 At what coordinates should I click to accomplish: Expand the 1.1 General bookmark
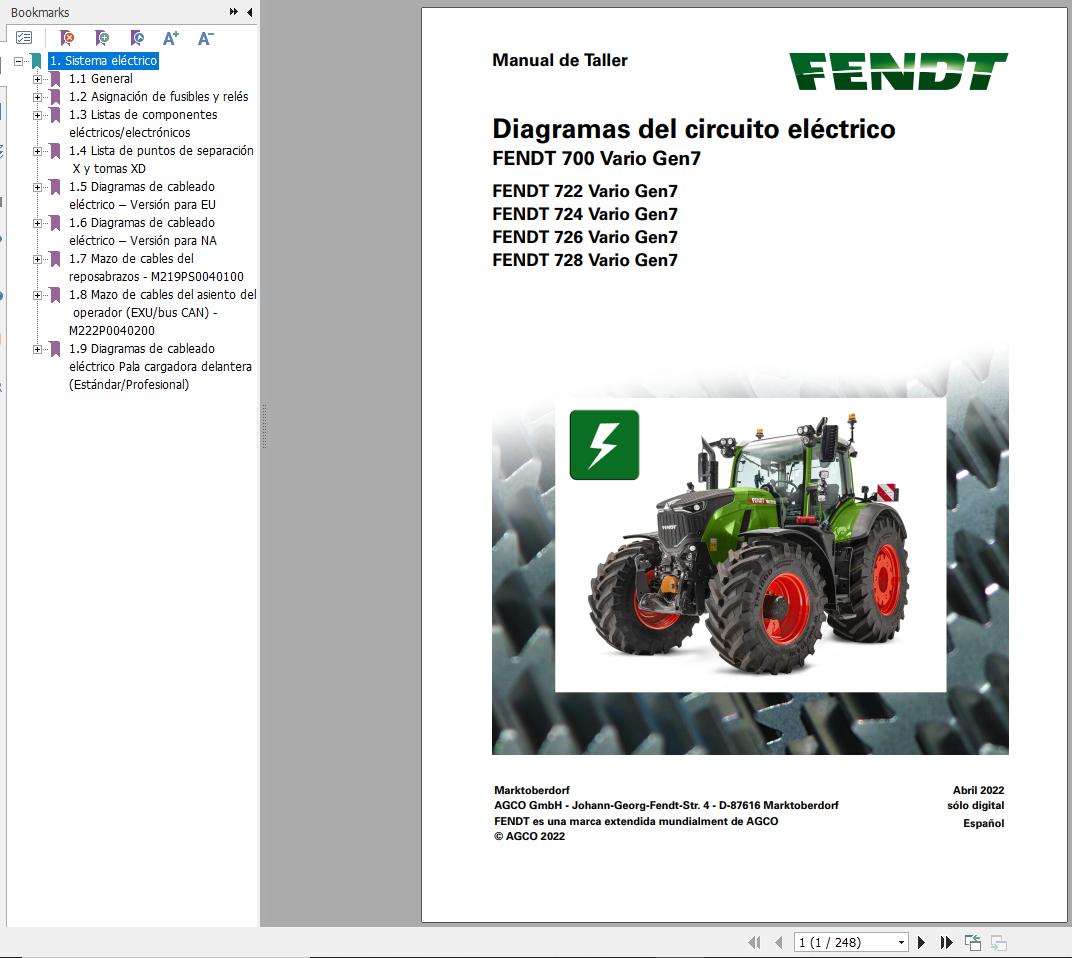[38, 79]
